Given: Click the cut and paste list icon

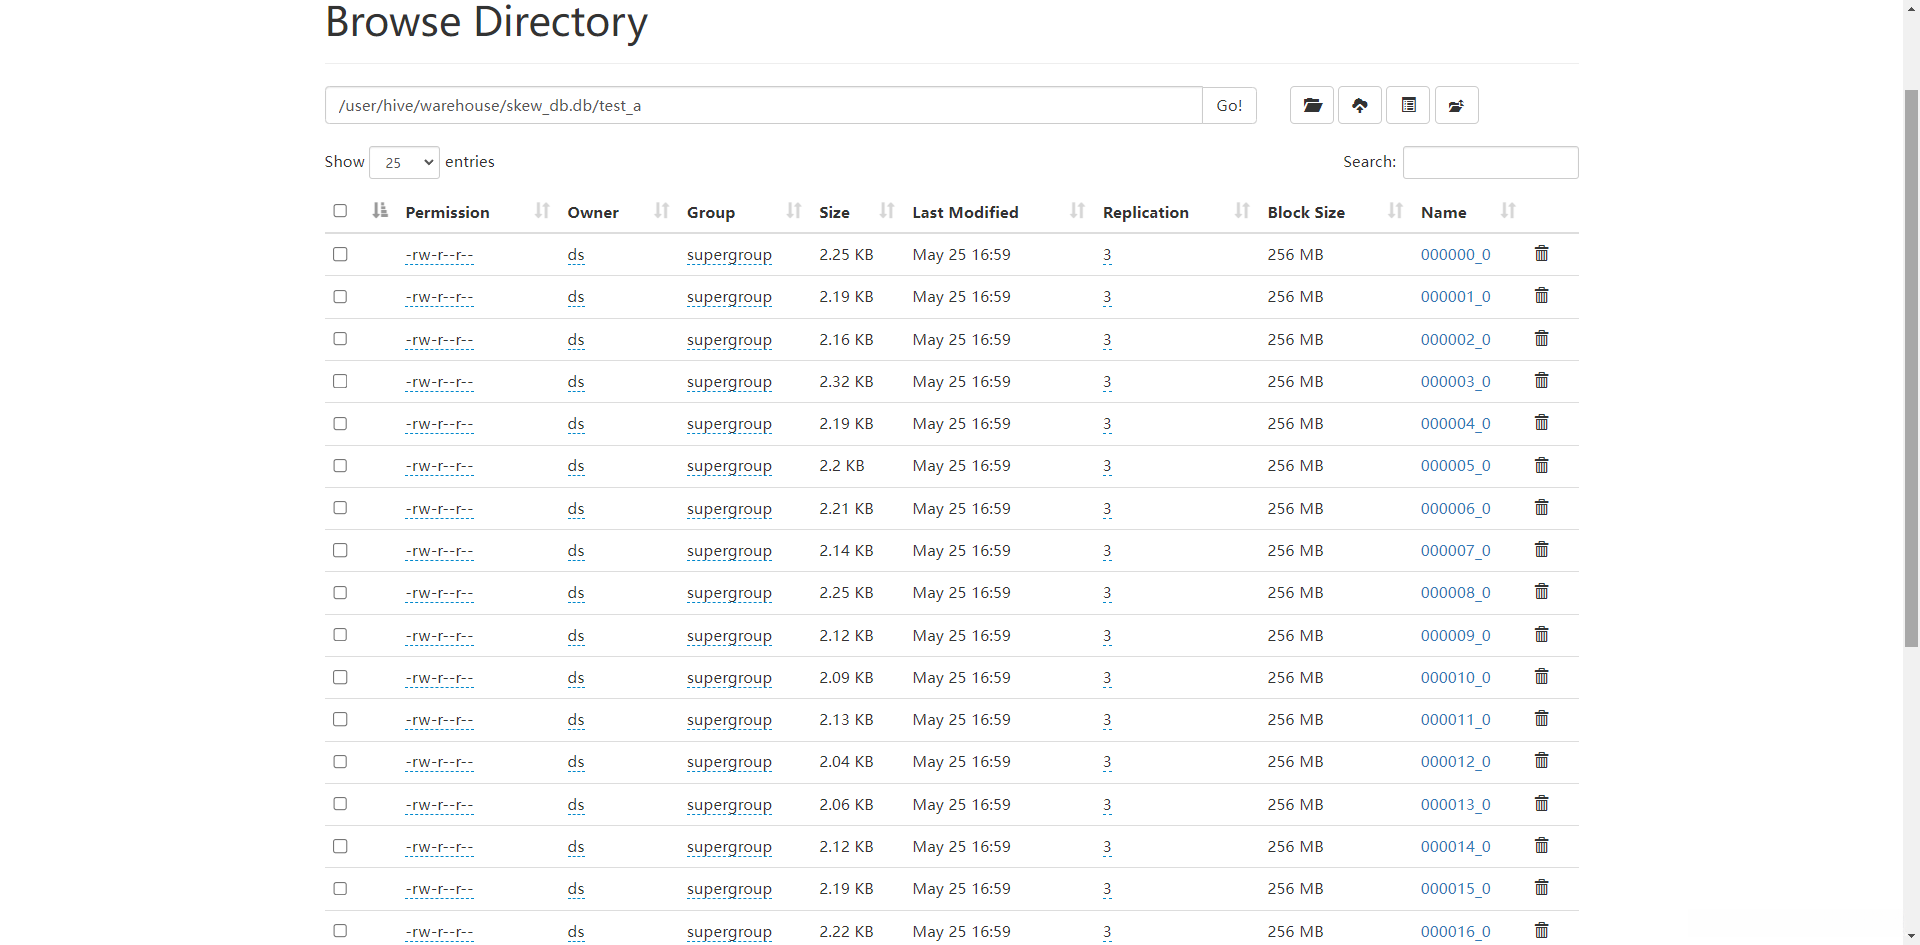Looking at the screenshot, I should [x=1408, y=105].
